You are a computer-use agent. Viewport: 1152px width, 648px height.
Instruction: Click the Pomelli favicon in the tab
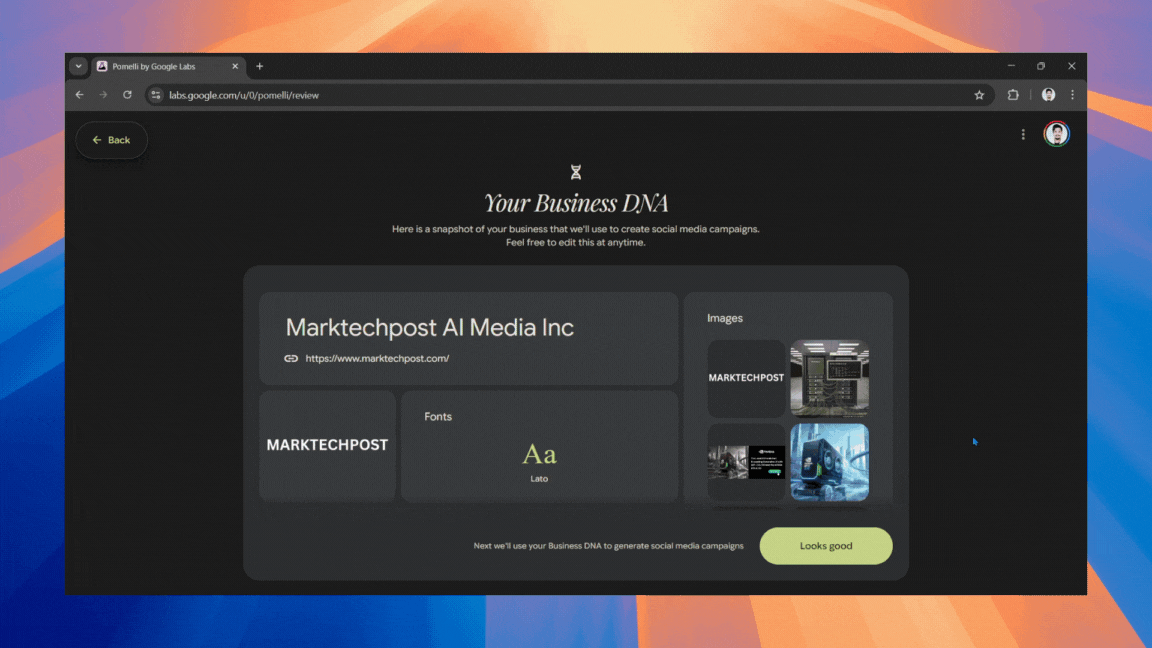pos(102,66)
